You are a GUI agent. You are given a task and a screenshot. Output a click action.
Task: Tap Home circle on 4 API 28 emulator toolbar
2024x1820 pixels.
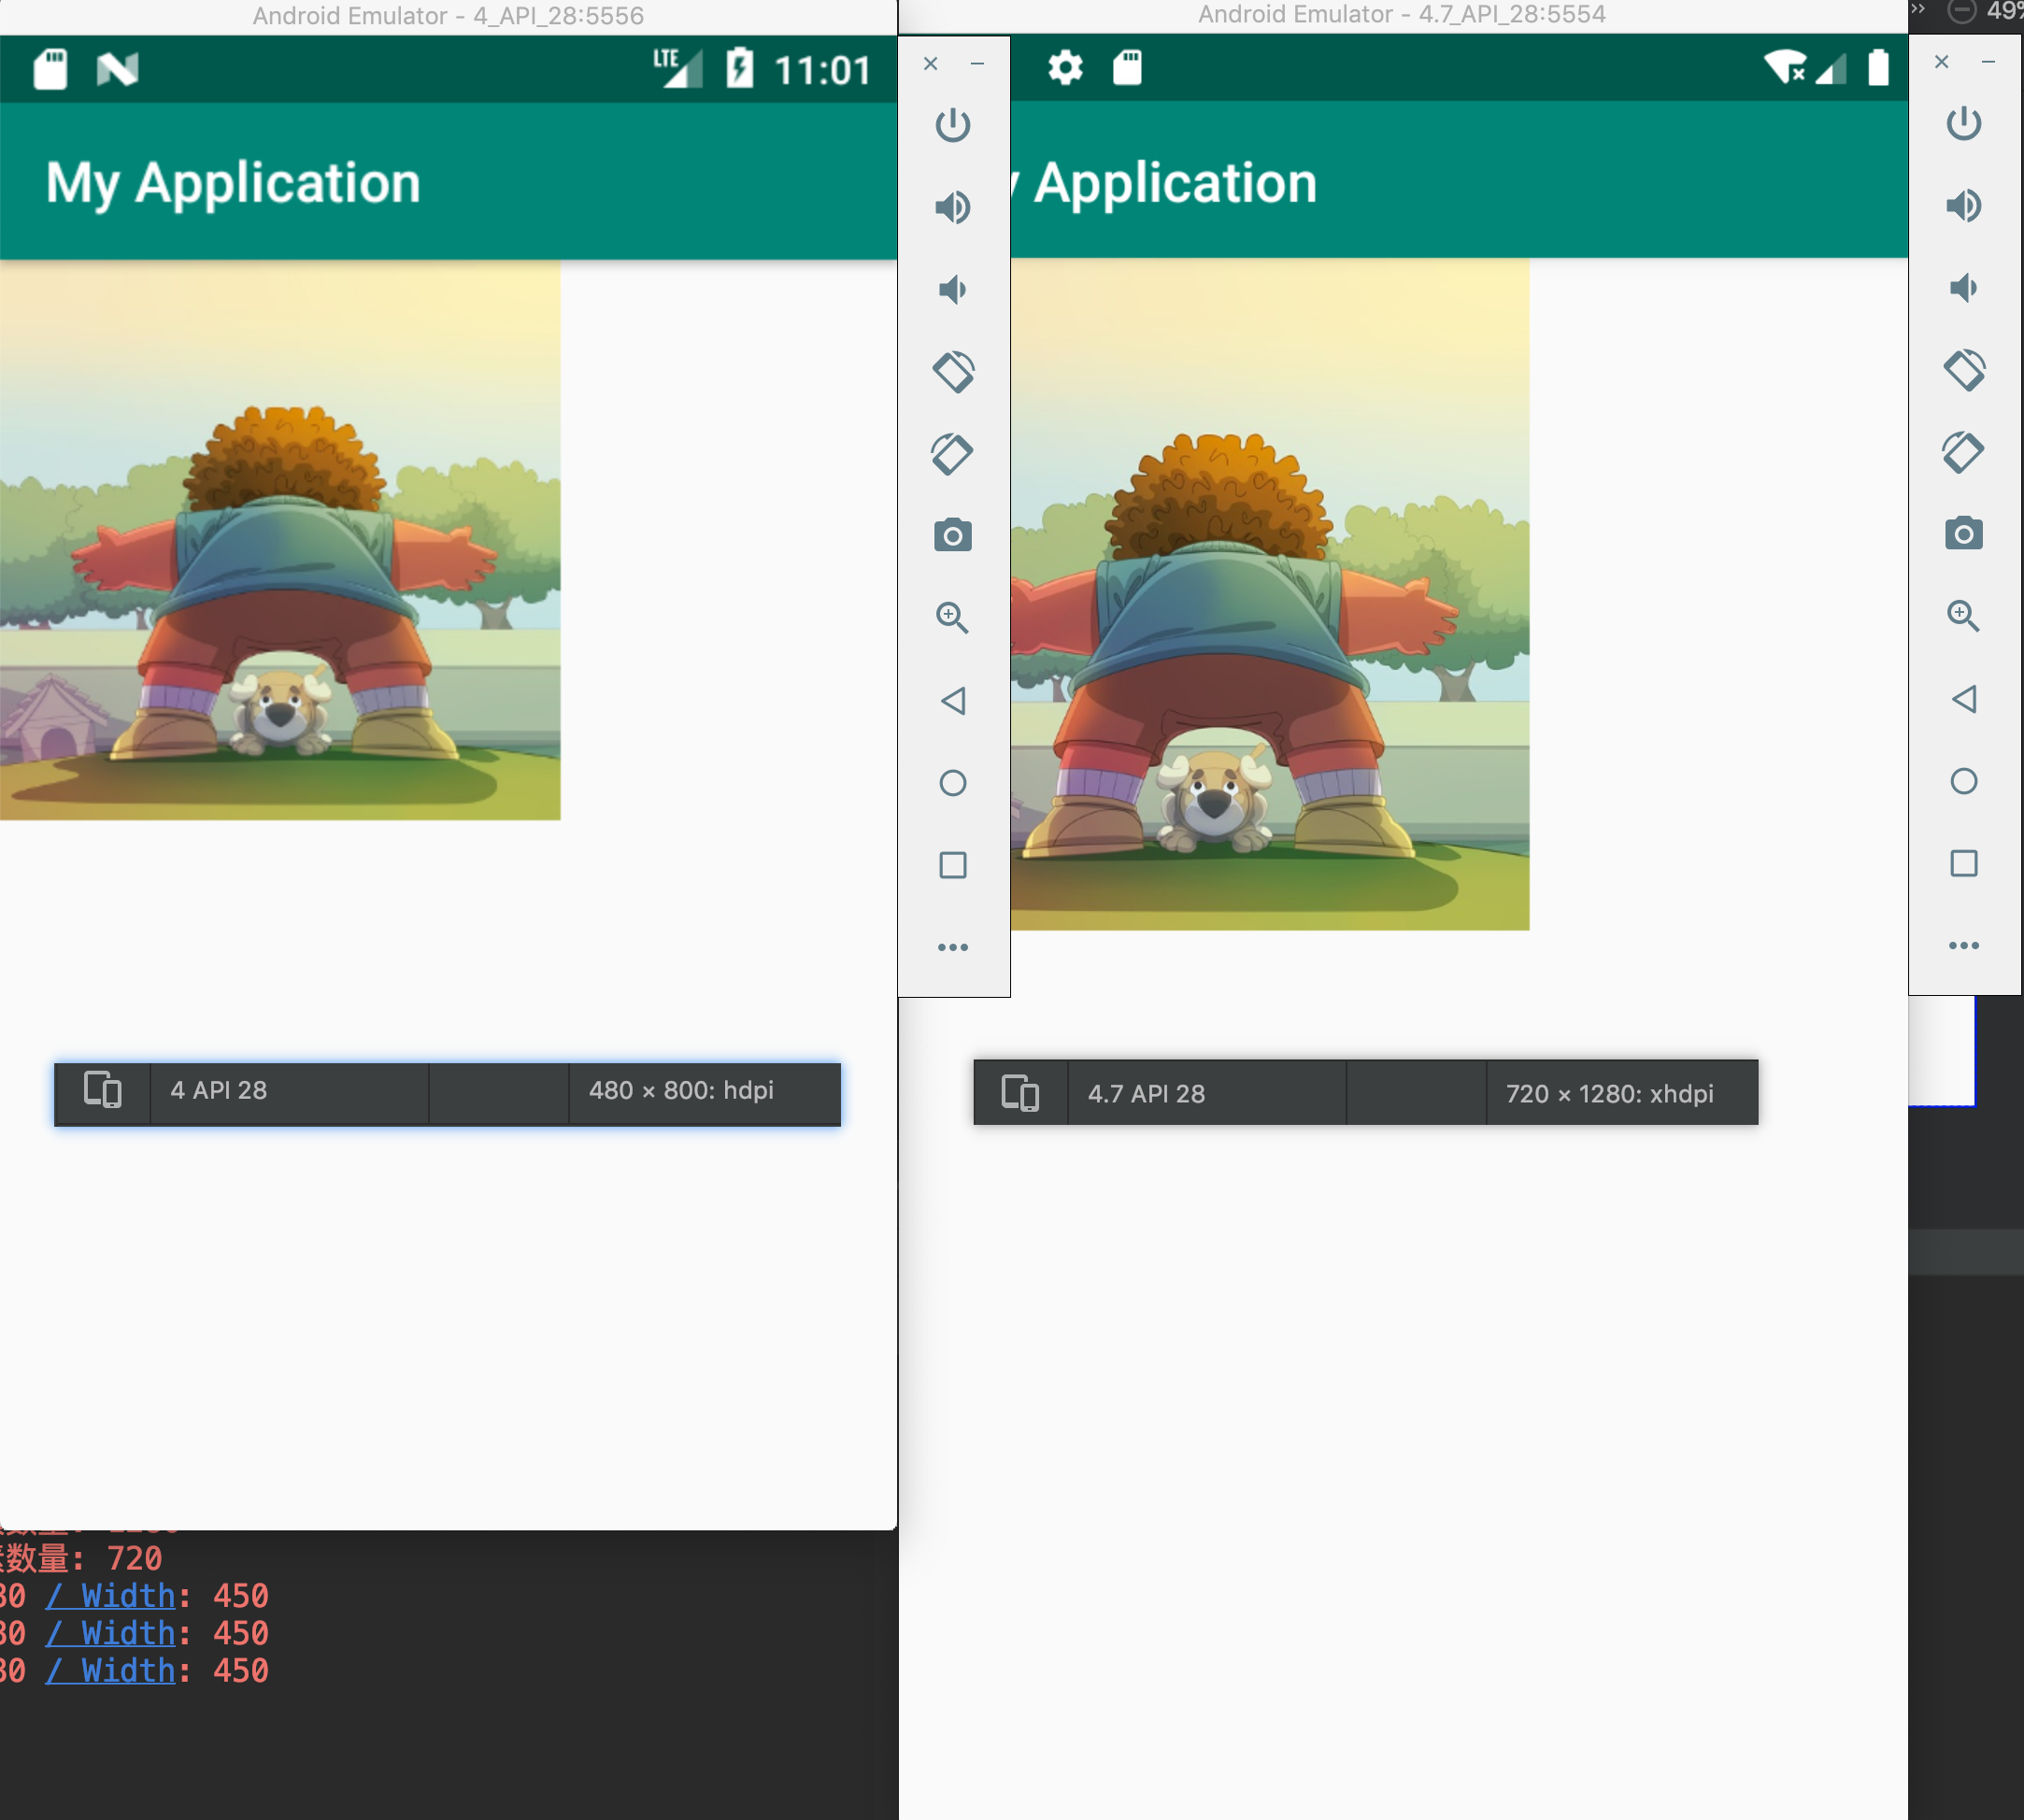click(x=952, y=782)
